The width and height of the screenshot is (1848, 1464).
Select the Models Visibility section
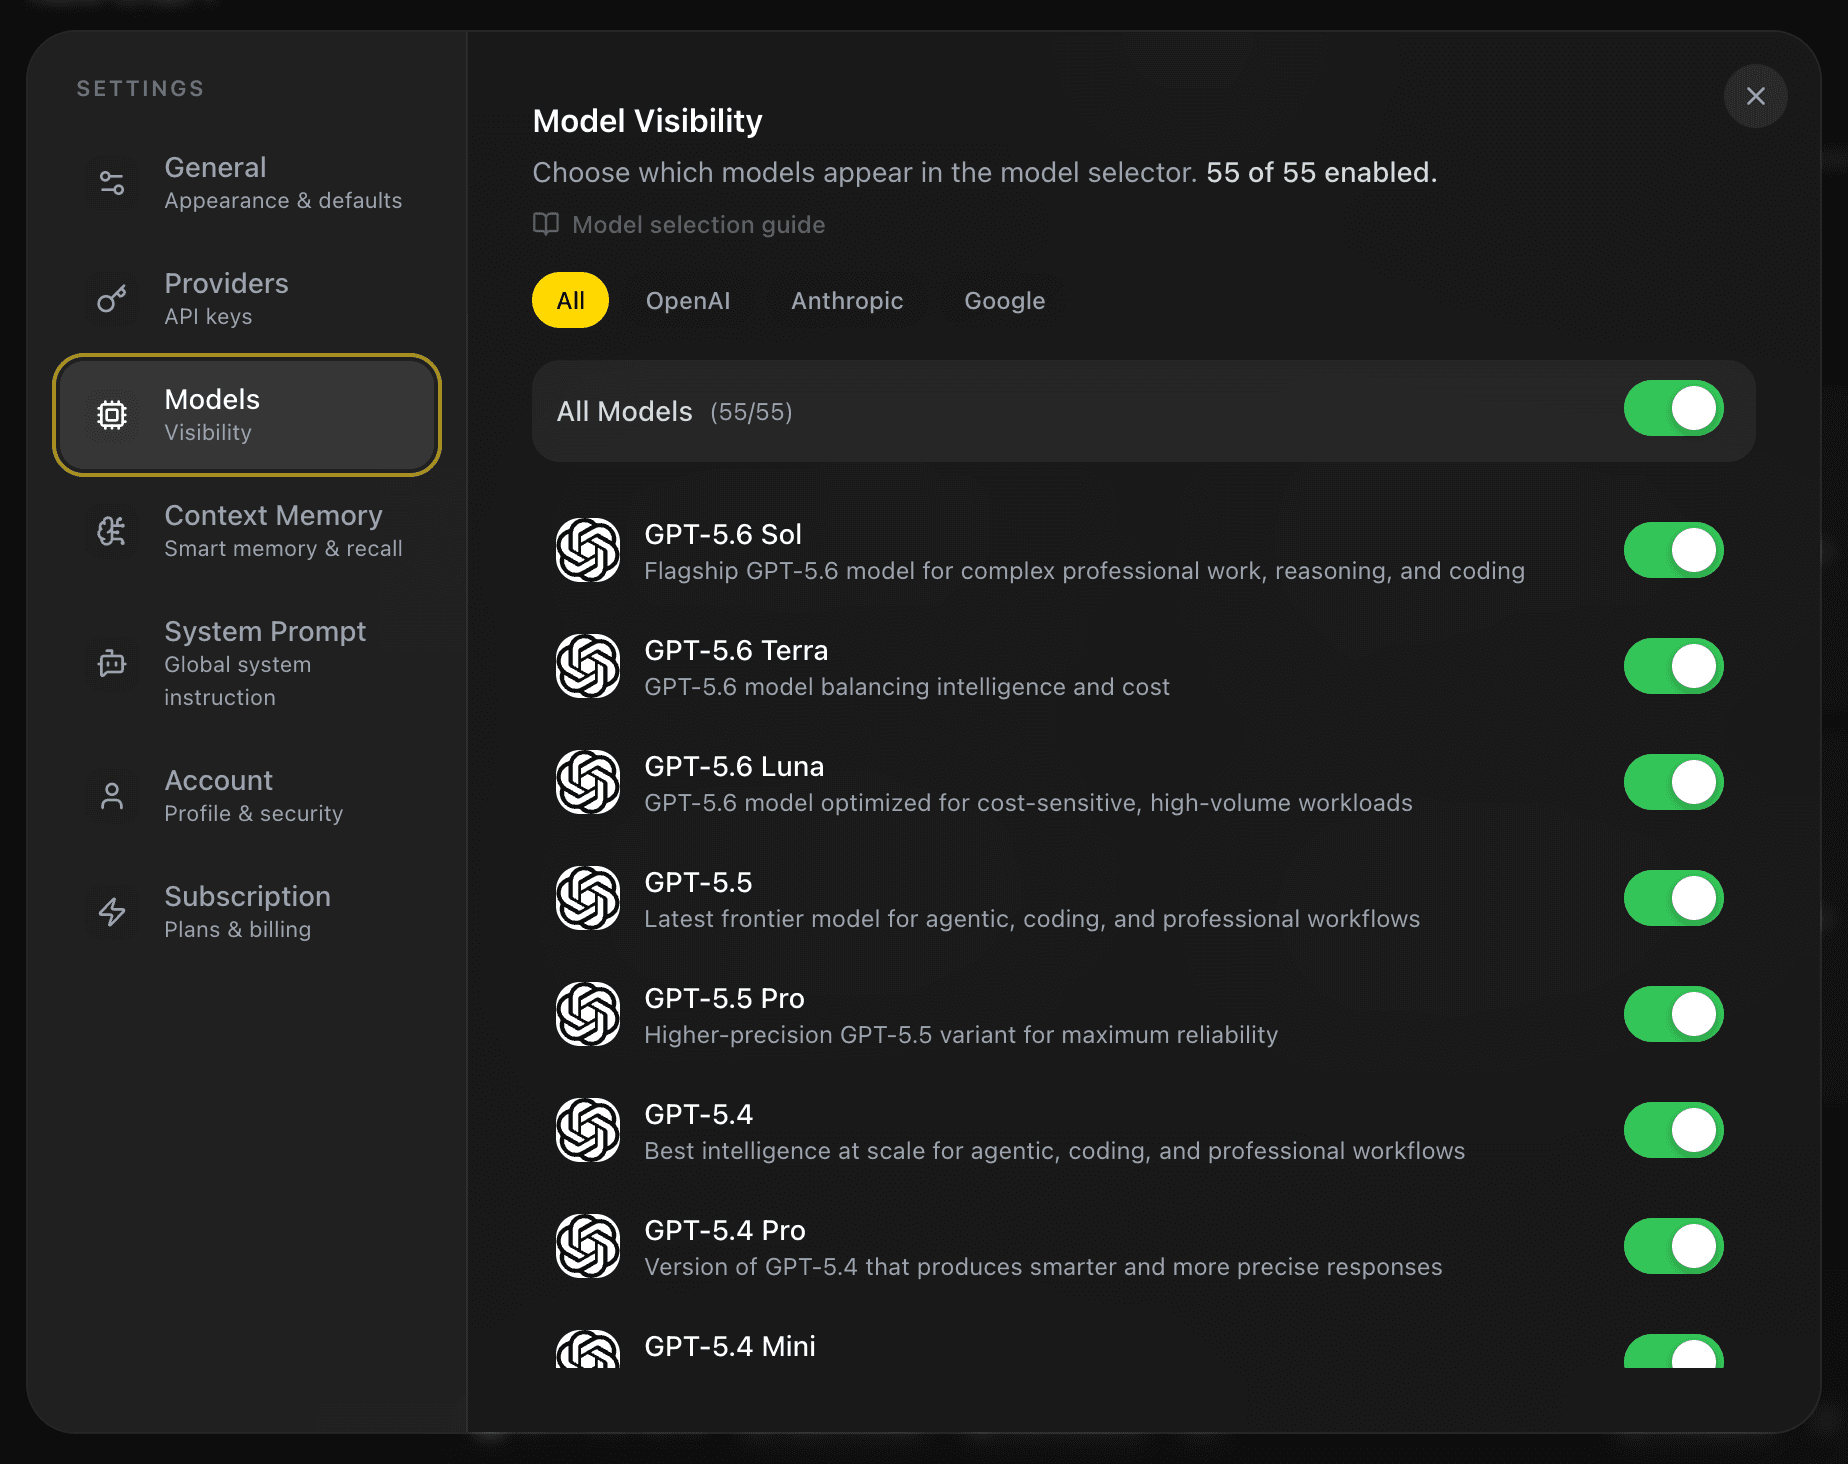pyautogui.click(x=247, y=415)
